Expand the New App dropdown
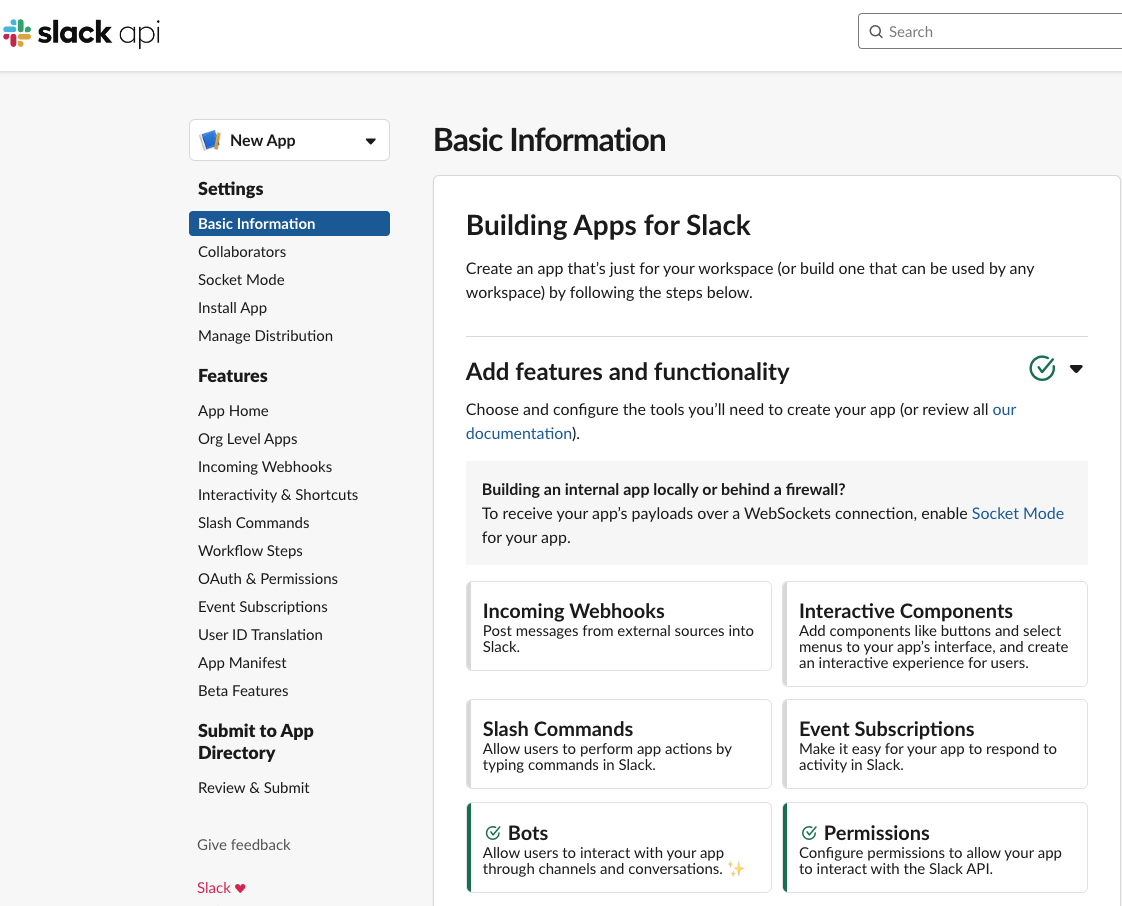The height and width of the screenshot is (906, 1122). point(370,140)
